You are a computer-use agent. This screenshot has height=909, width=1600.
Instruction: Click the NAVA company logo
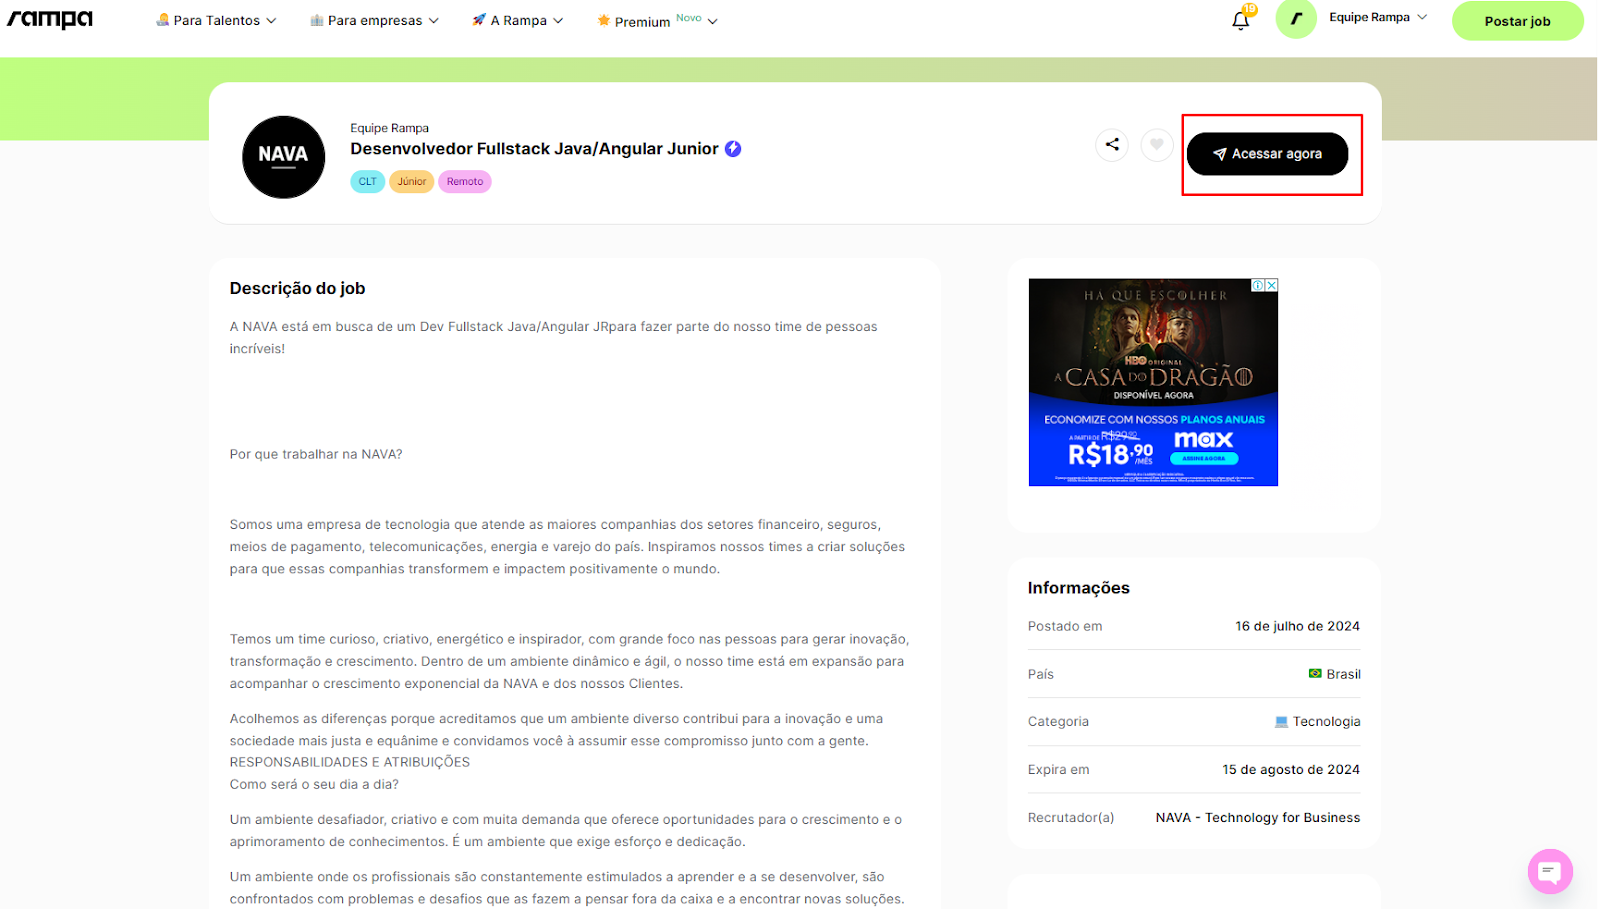coord(284,157)
